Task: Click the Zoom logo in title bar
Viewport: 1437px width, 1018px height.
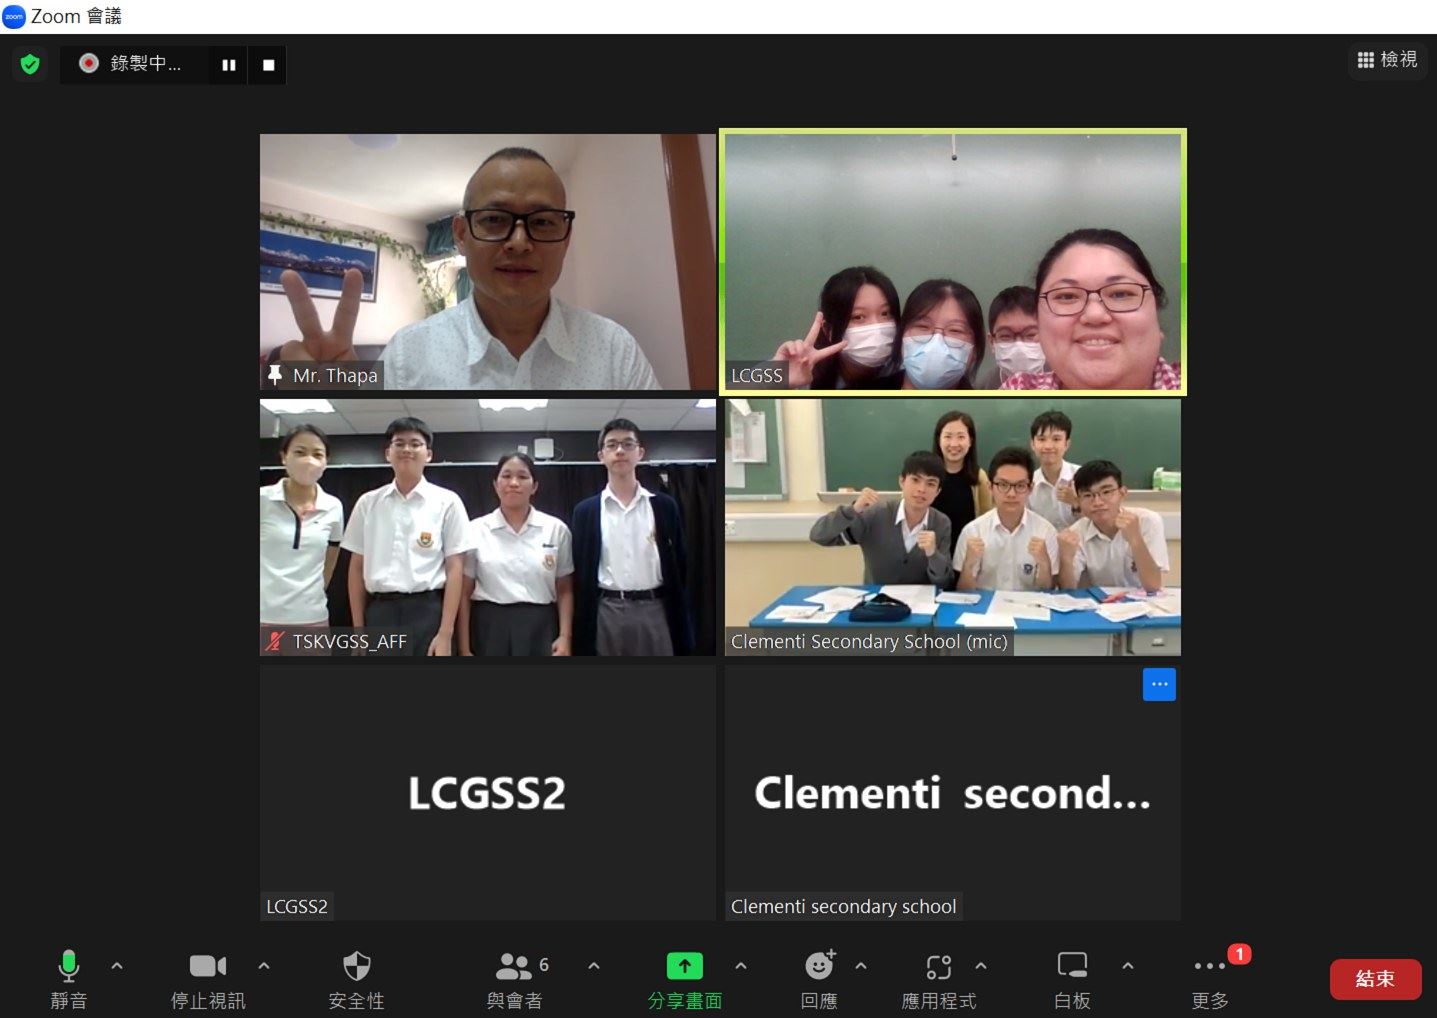Action: [x=14, y=16]
